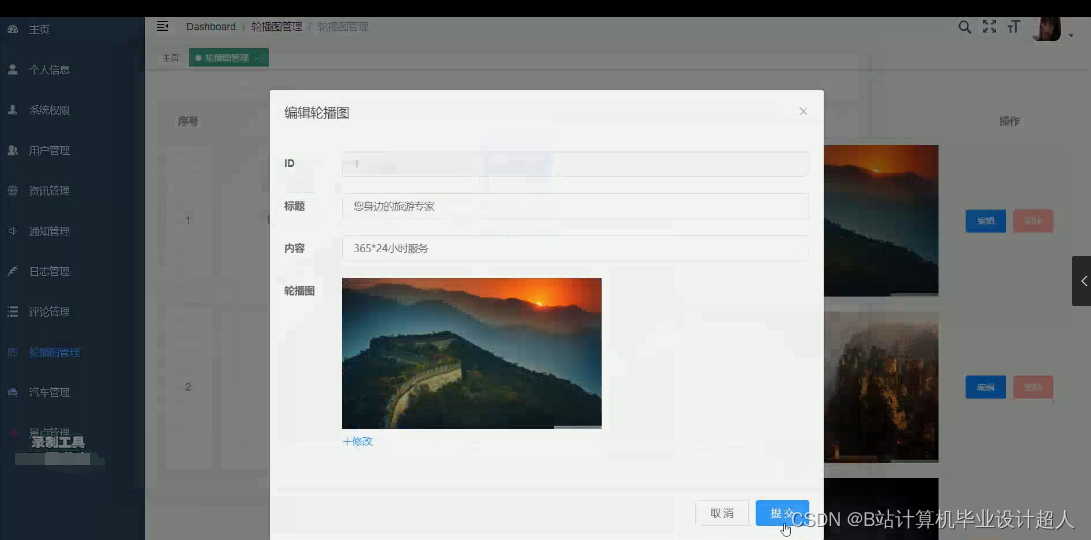Click the 评论管理 list icon in the sidebar
The width and height of the screenshot is (1091, 540).
pyautogui.click(x=13, y=312)
